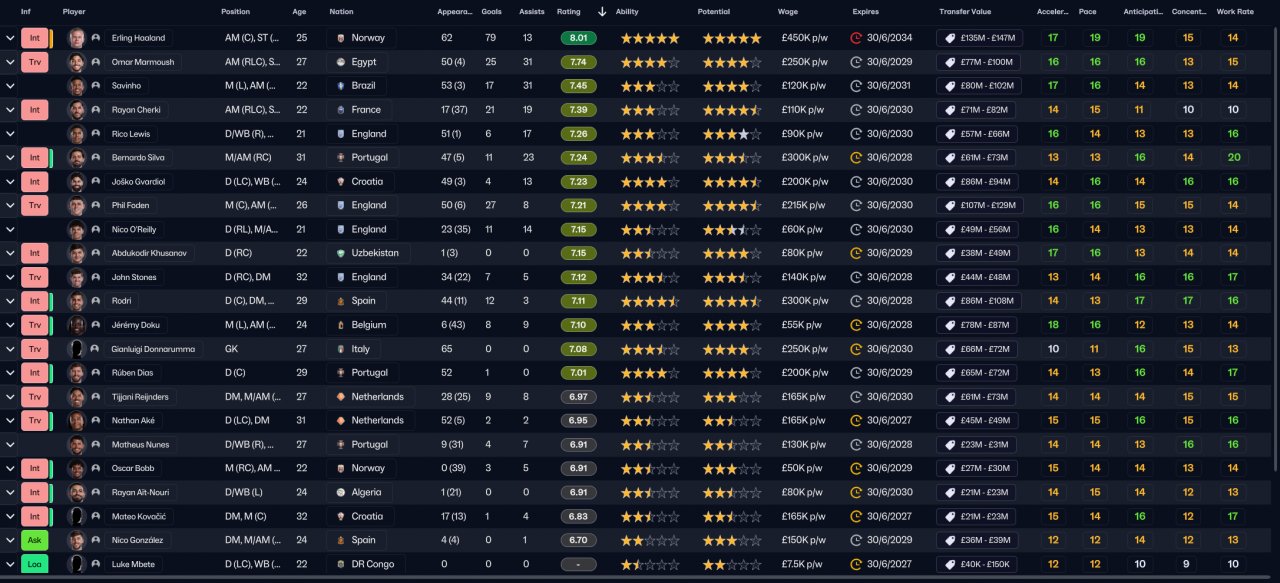Screen dimensions: 1280x583
Task: Click the Norway flag icon in Haaland's row
Action: 342,38
